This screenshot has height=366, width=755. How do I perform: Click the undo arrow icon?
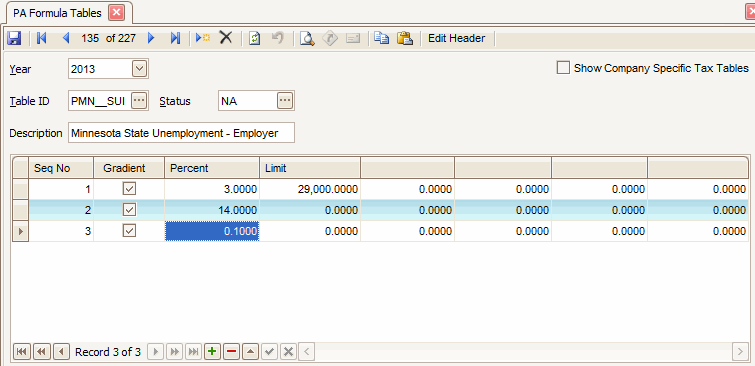coord(278,38)
